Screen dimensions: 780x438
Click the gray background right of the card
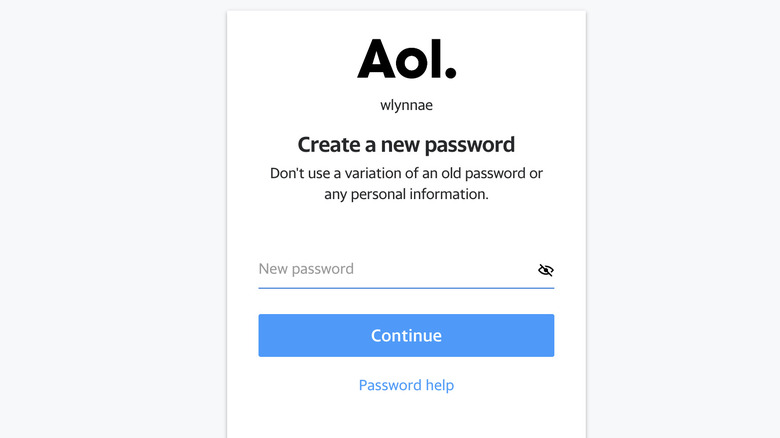(x=680, y=220)
